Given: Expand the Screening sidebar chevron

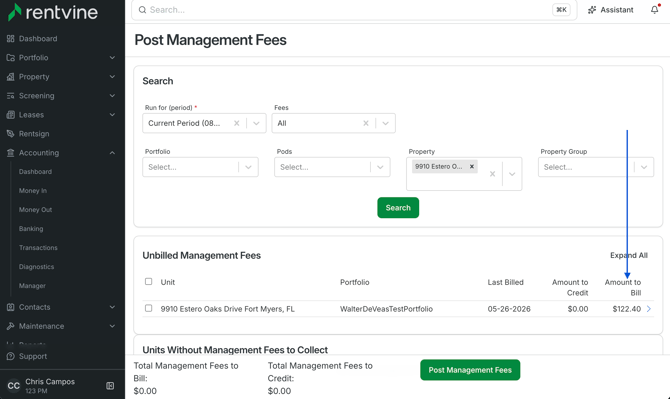Looking at the screenshot, I should click(x=112, y=96).
